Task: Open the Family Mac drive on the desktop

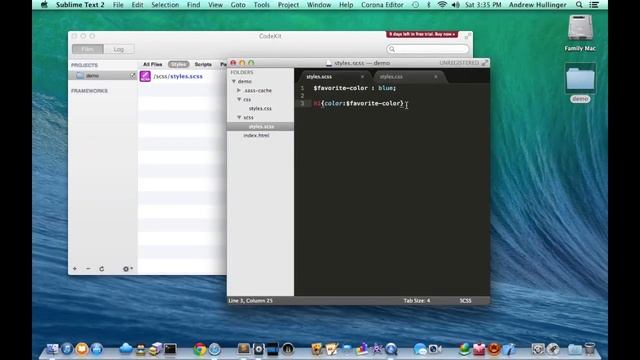Action: [x=580, y=33]
